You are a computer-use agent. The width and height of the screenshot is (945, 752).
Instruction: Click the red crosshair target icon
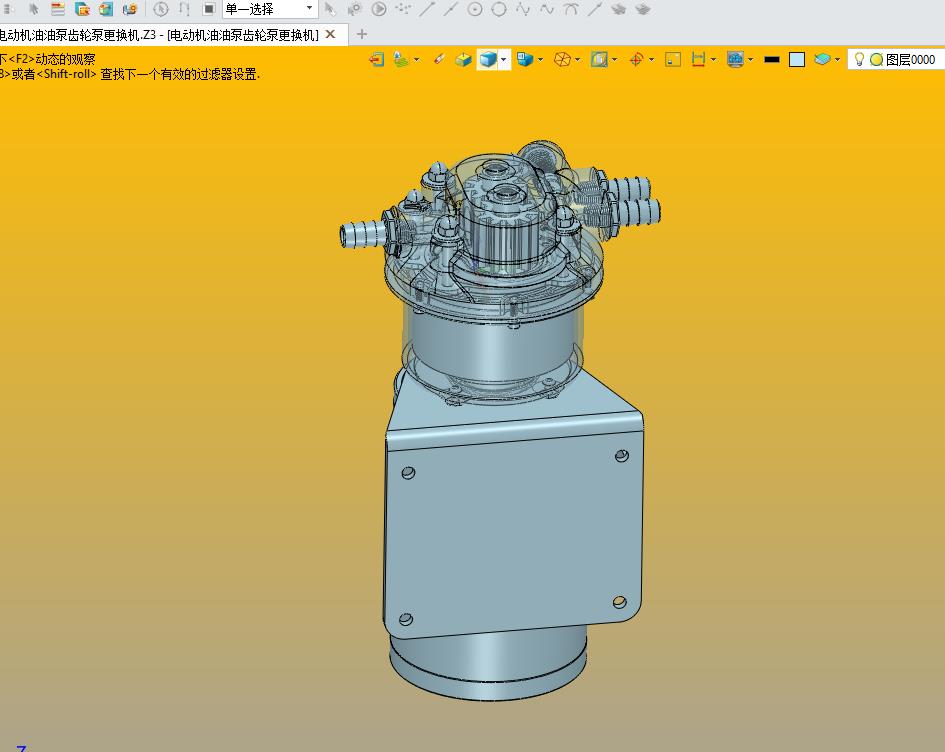636,59
